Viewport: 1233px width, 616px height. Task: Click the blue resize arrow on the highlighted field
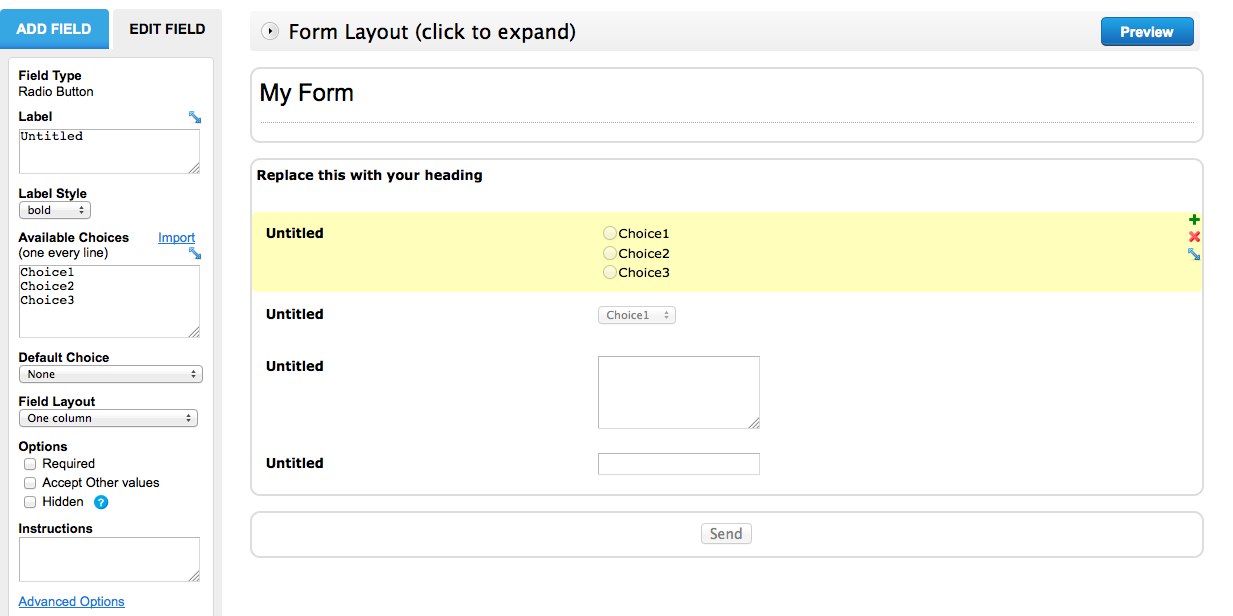pos(1193,254)
